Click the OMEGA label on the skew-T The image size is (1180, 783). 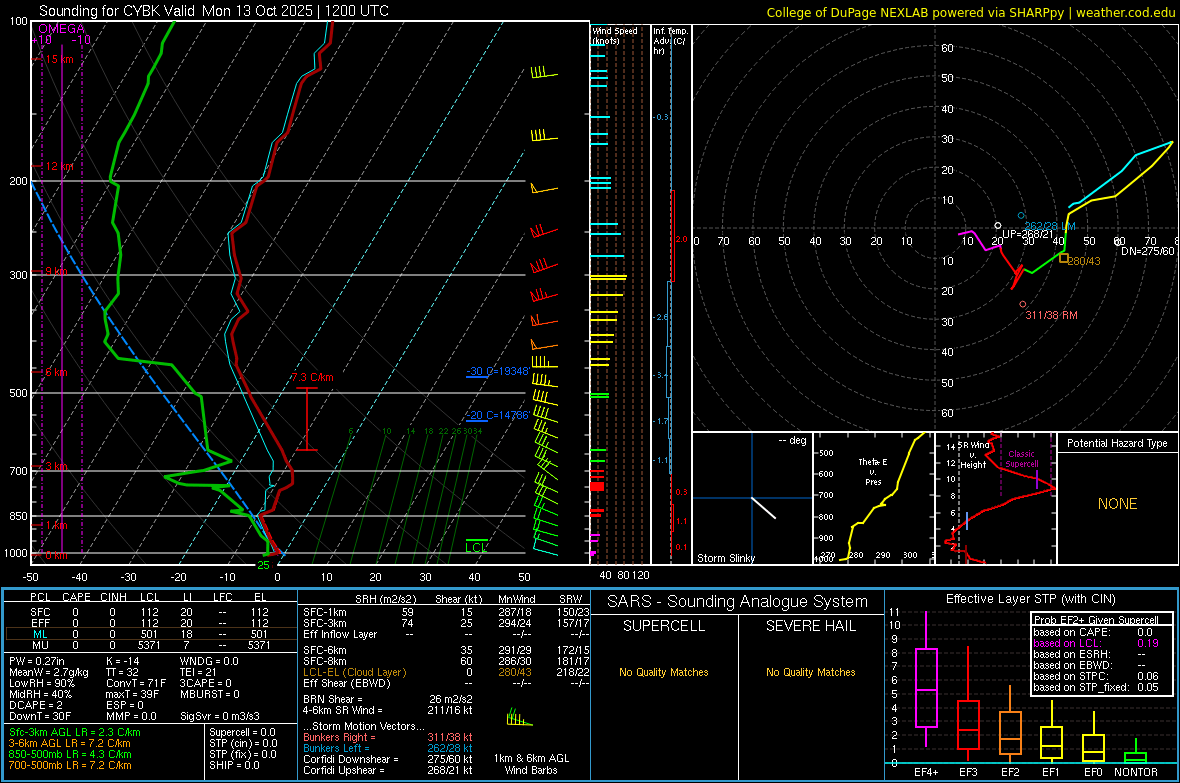[x=62, y=29]
